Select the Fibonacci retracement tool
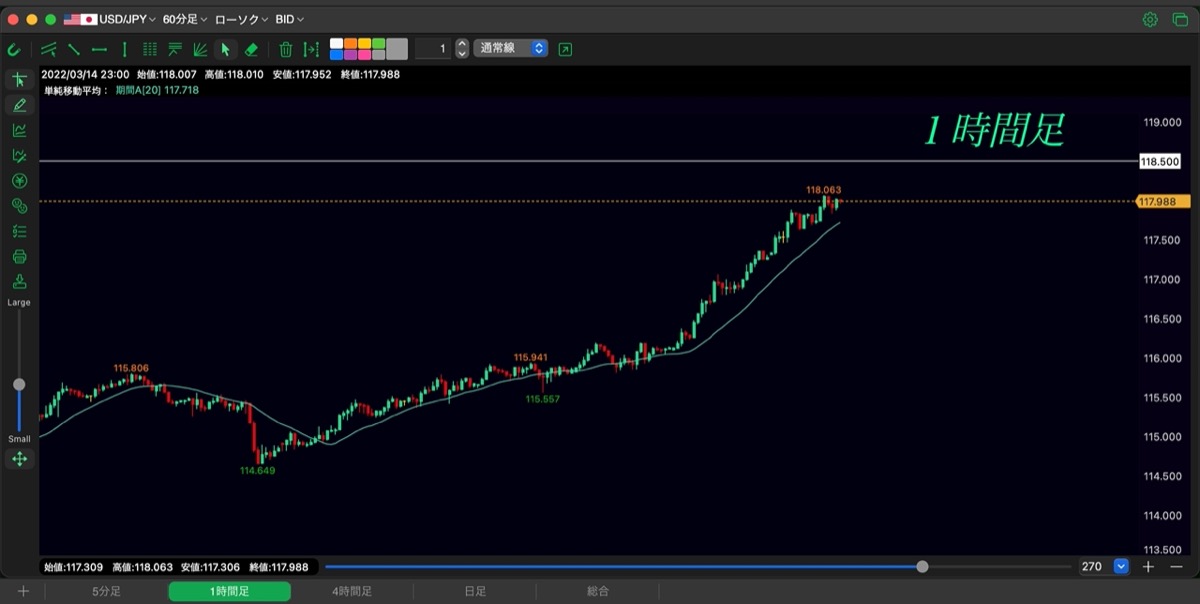1200x604 pixels. pyautogui.click(x=175, y=49)
